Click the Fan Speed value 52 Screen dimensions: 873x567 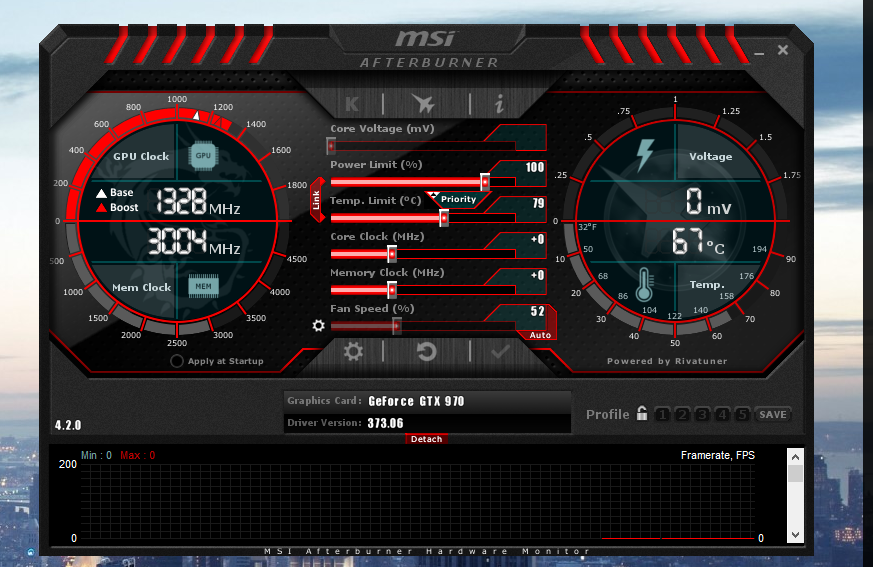coord(537,311)
